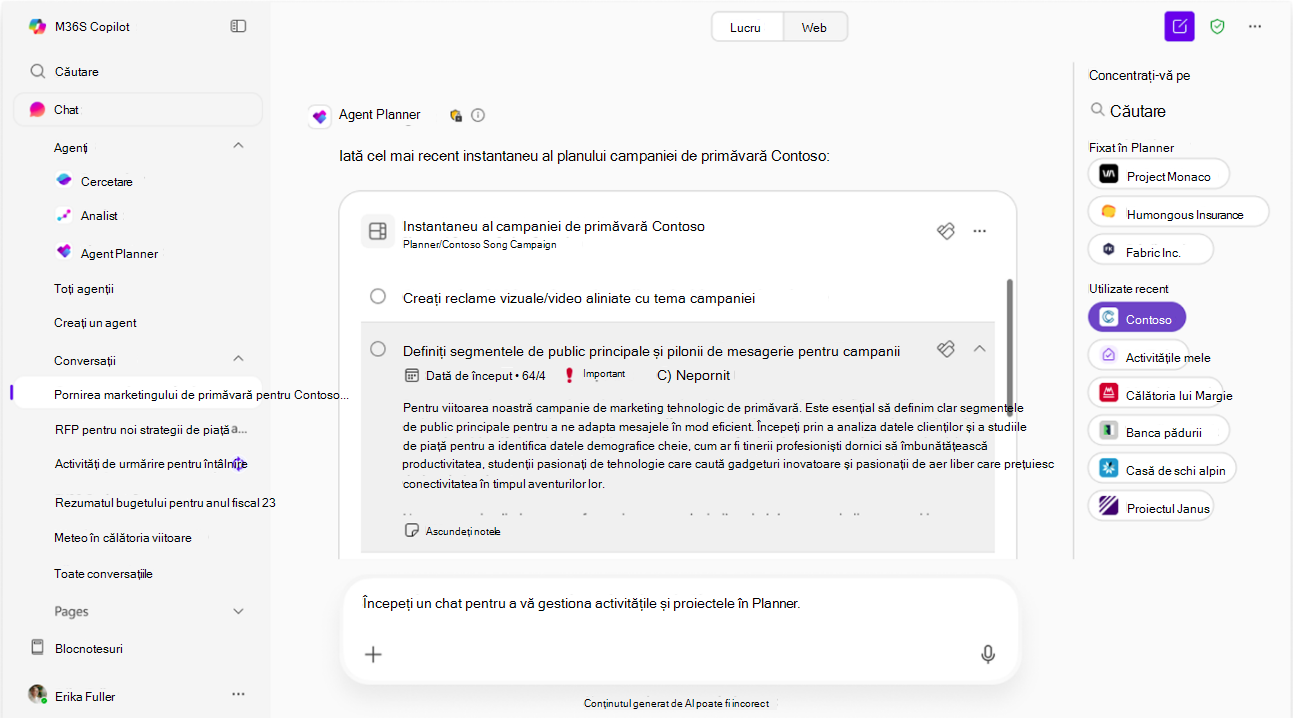
Task: Expand the Pages section chevron
Action: [238, 611]
